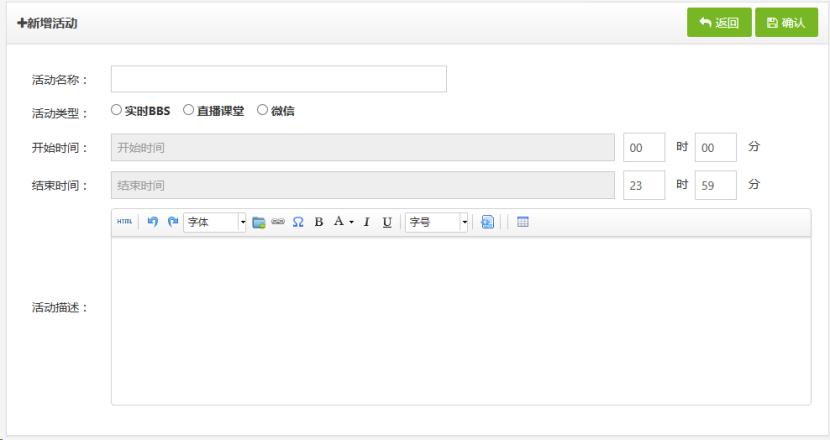Insert a table in the editor
The image size is (830, 440).
click(x=522, y=222)
